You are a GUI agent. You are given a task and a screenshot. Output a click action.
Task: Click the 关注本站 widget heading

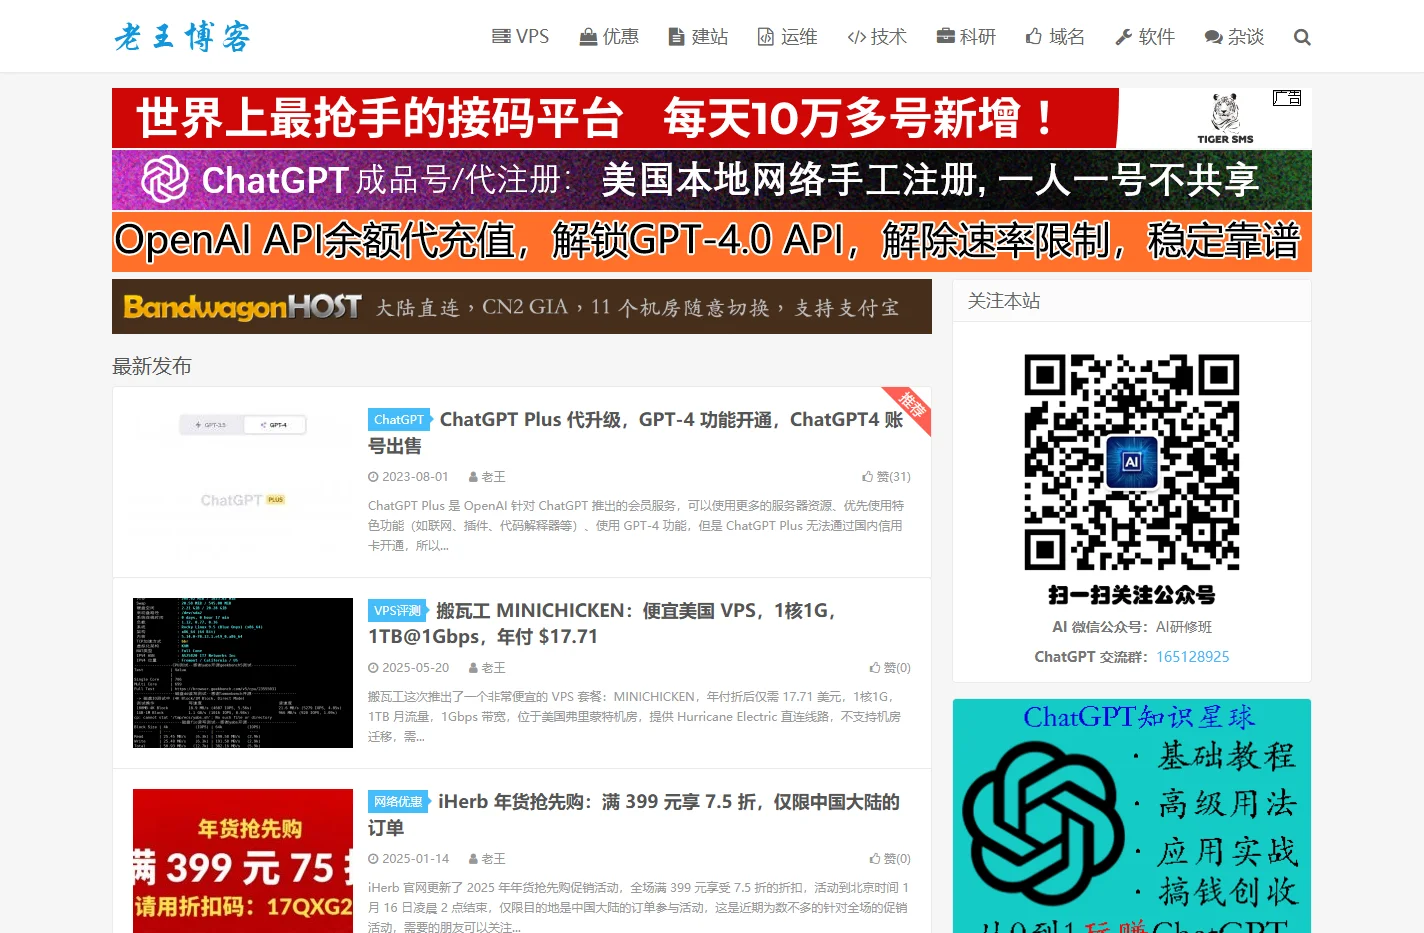[x=1004, y=301]
